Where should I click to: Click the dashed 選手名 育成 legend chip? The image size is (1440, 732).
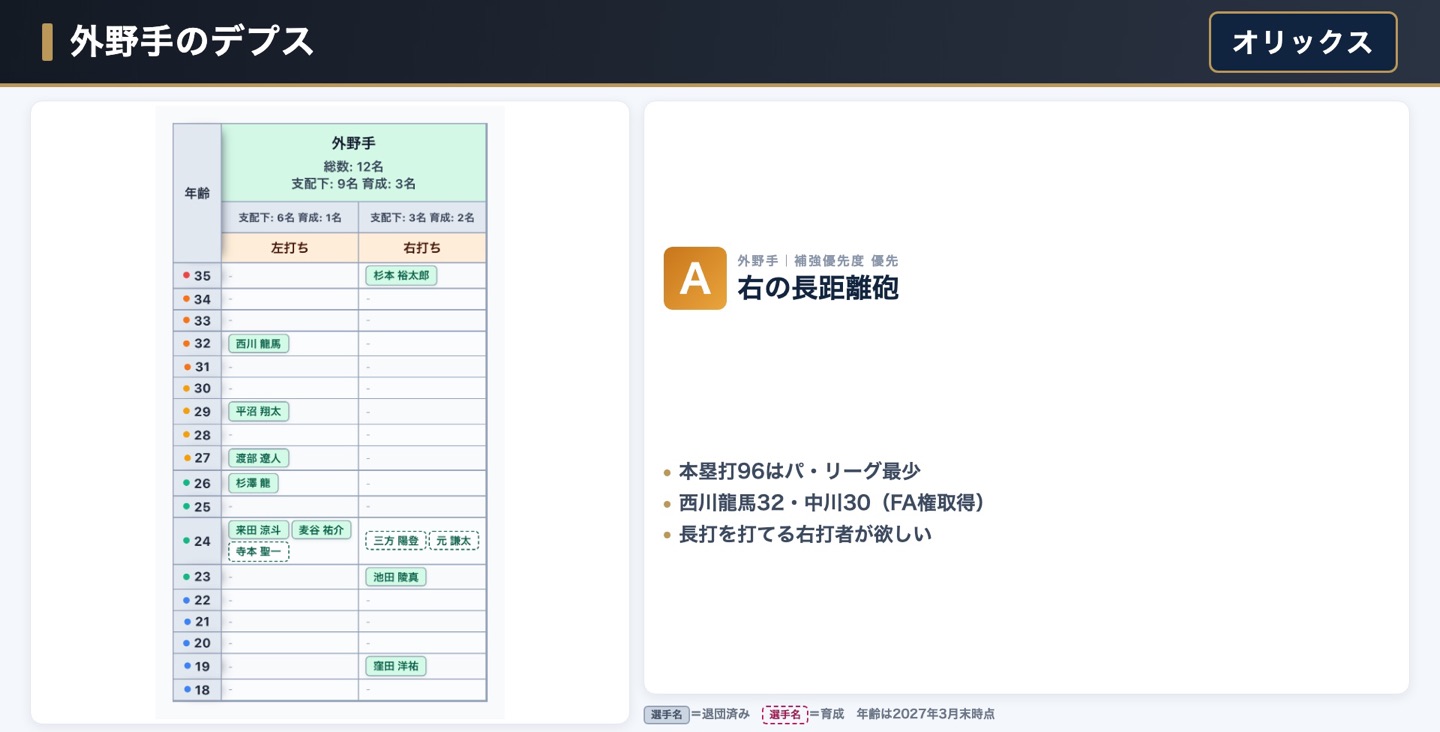tap(784, 714)
